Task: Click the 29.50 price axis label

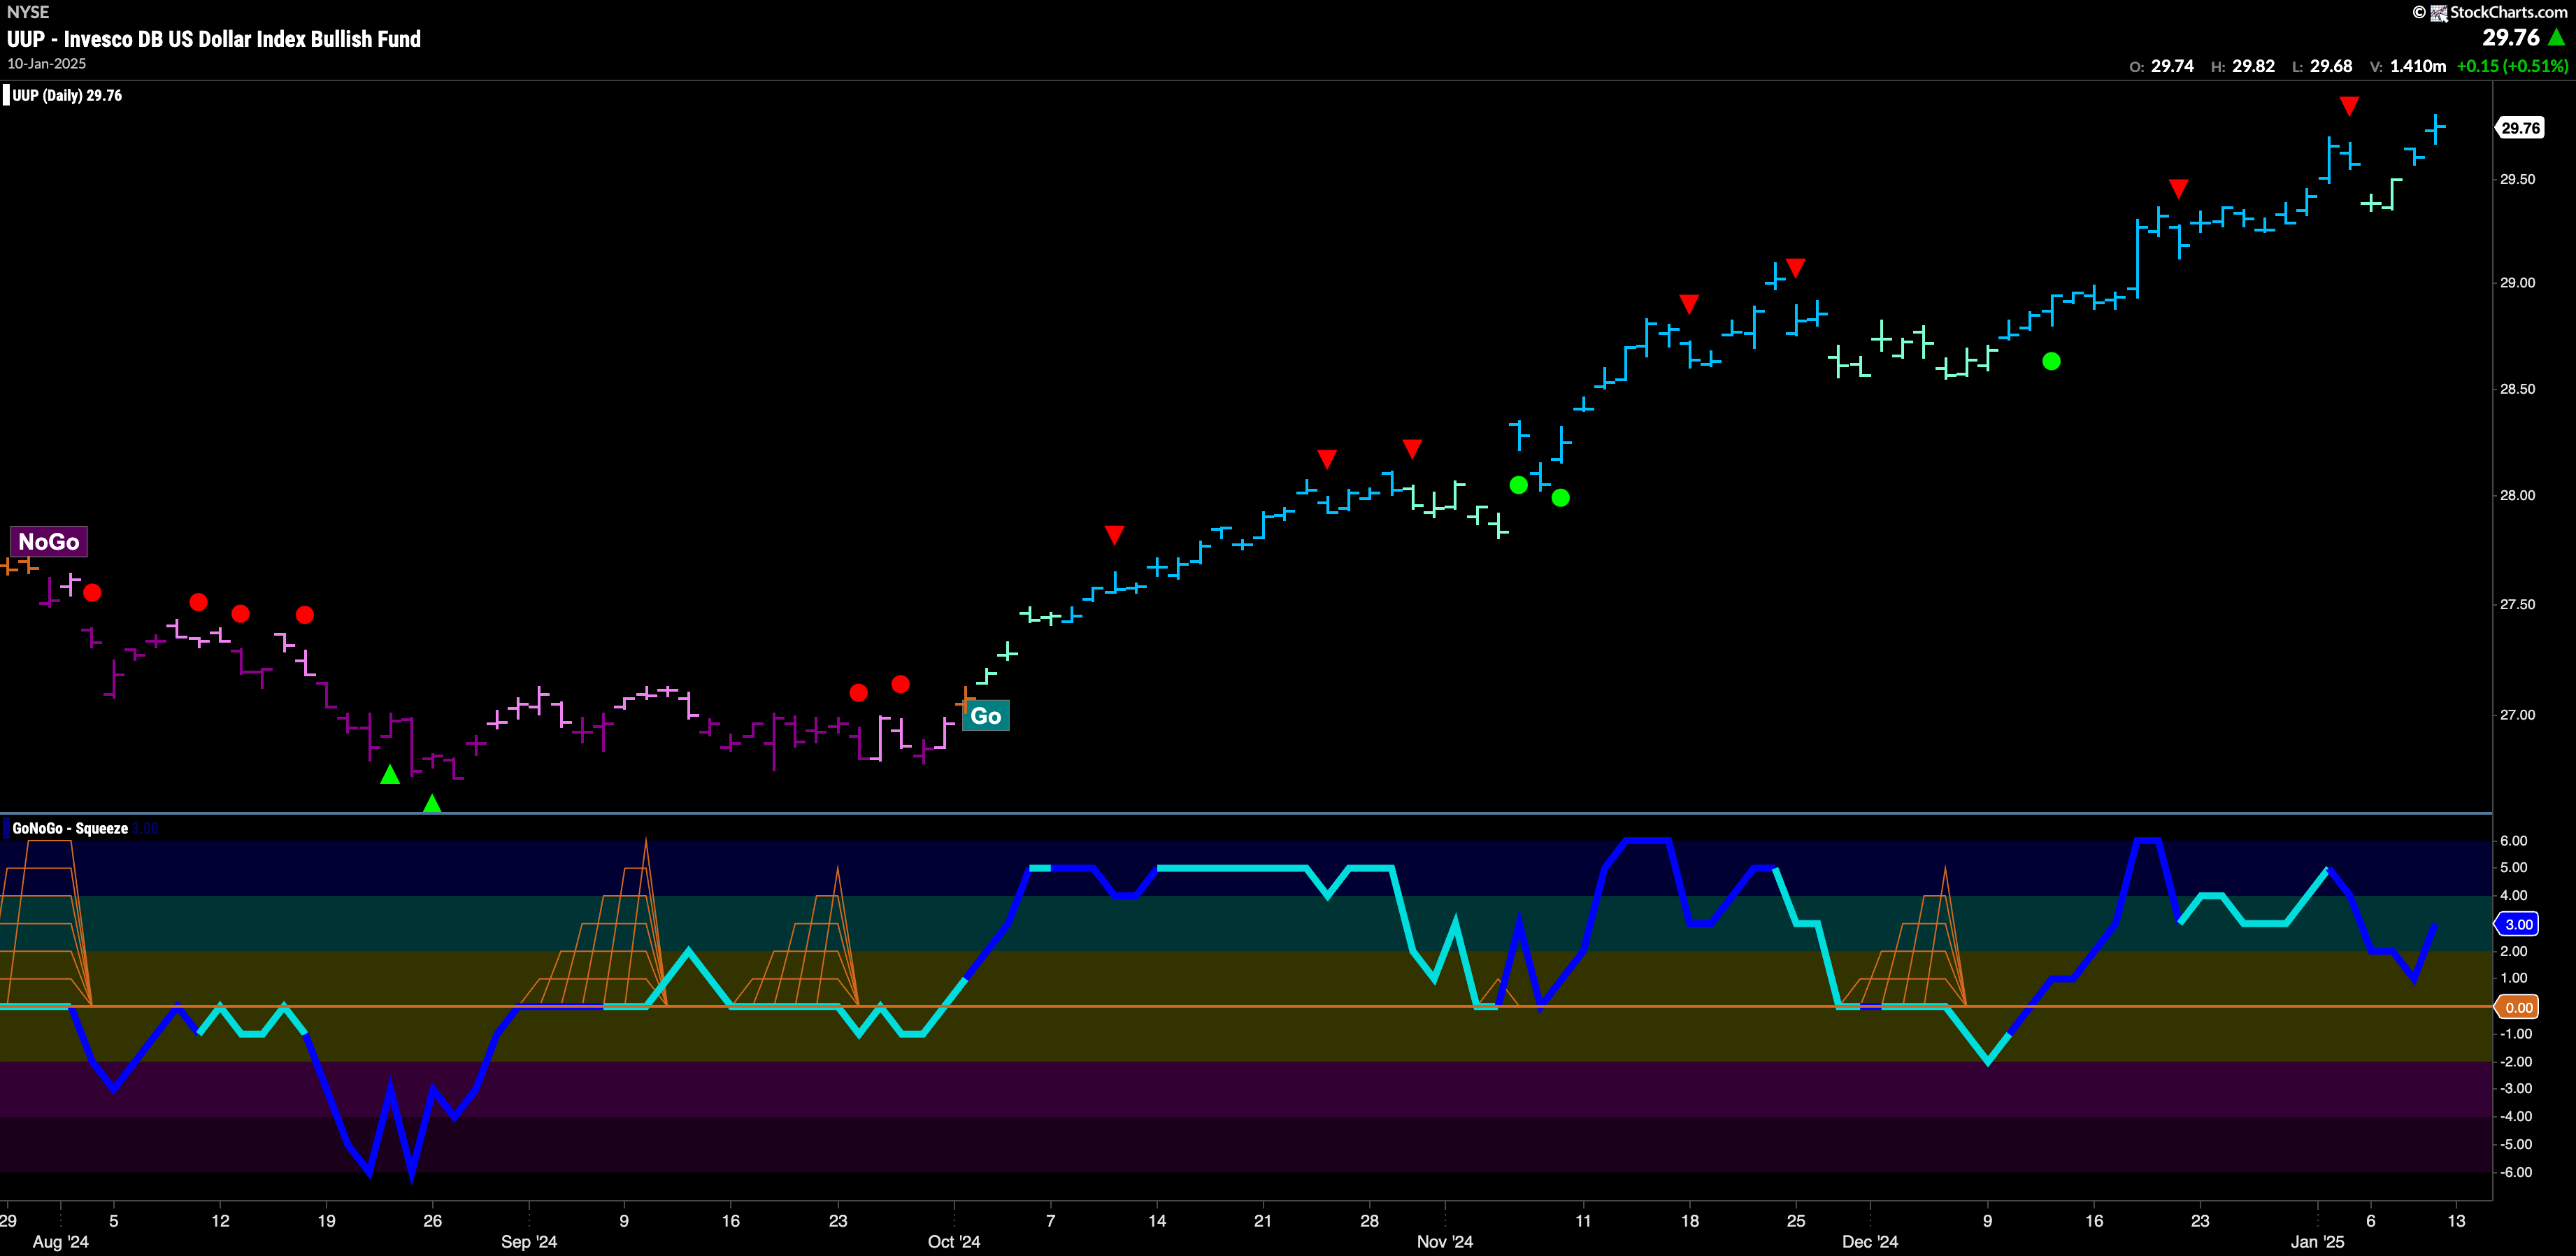Action: (2517, 179)
